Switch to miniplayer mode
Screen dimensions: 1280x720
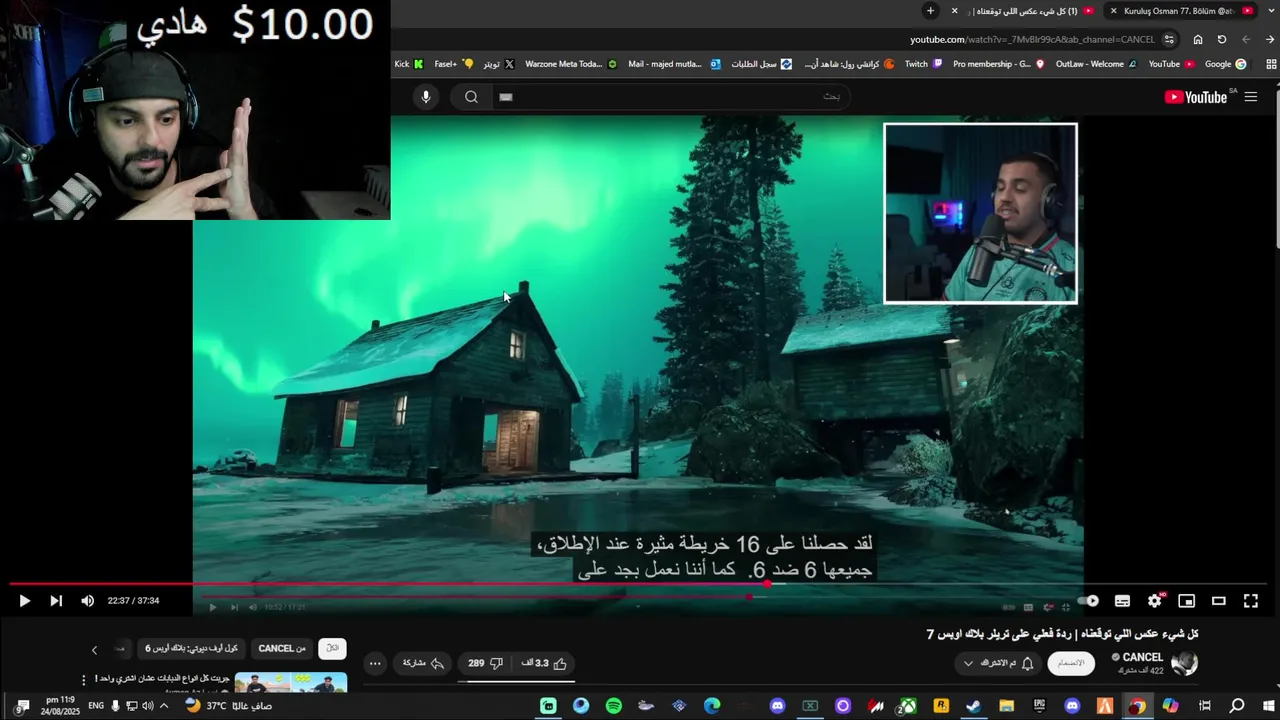pyautogui.click(x=1186, y=601)
